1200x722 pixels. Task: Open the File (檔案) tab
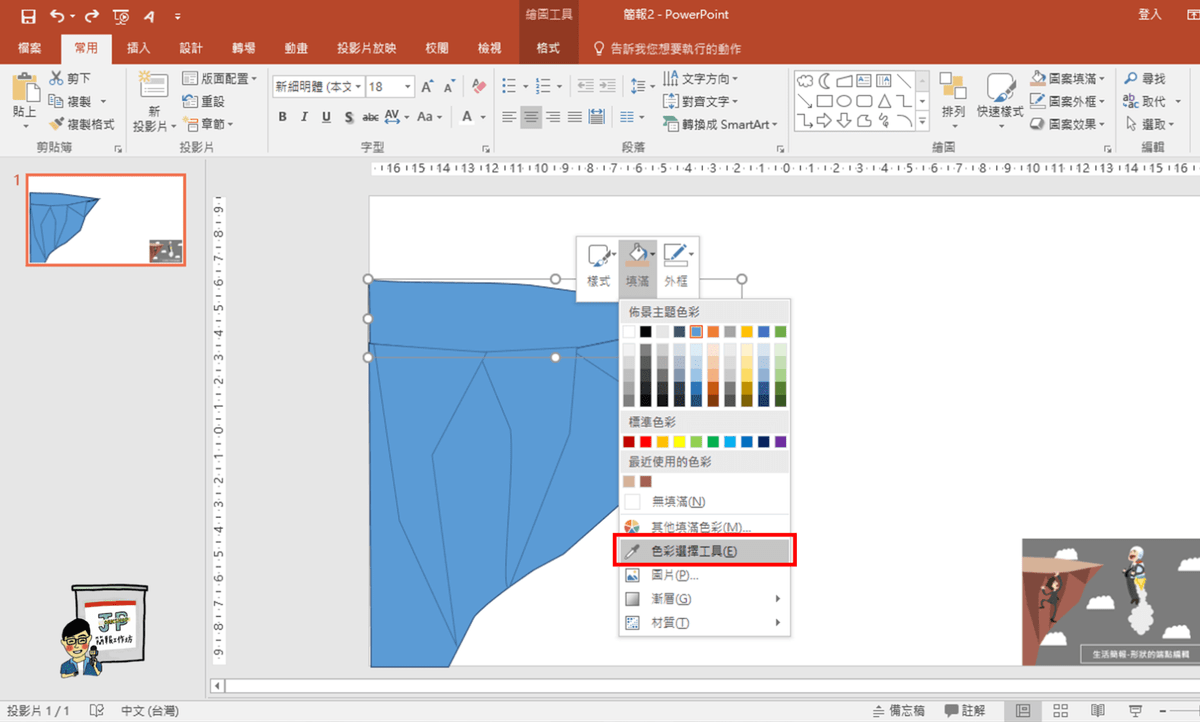click(29, 48)
